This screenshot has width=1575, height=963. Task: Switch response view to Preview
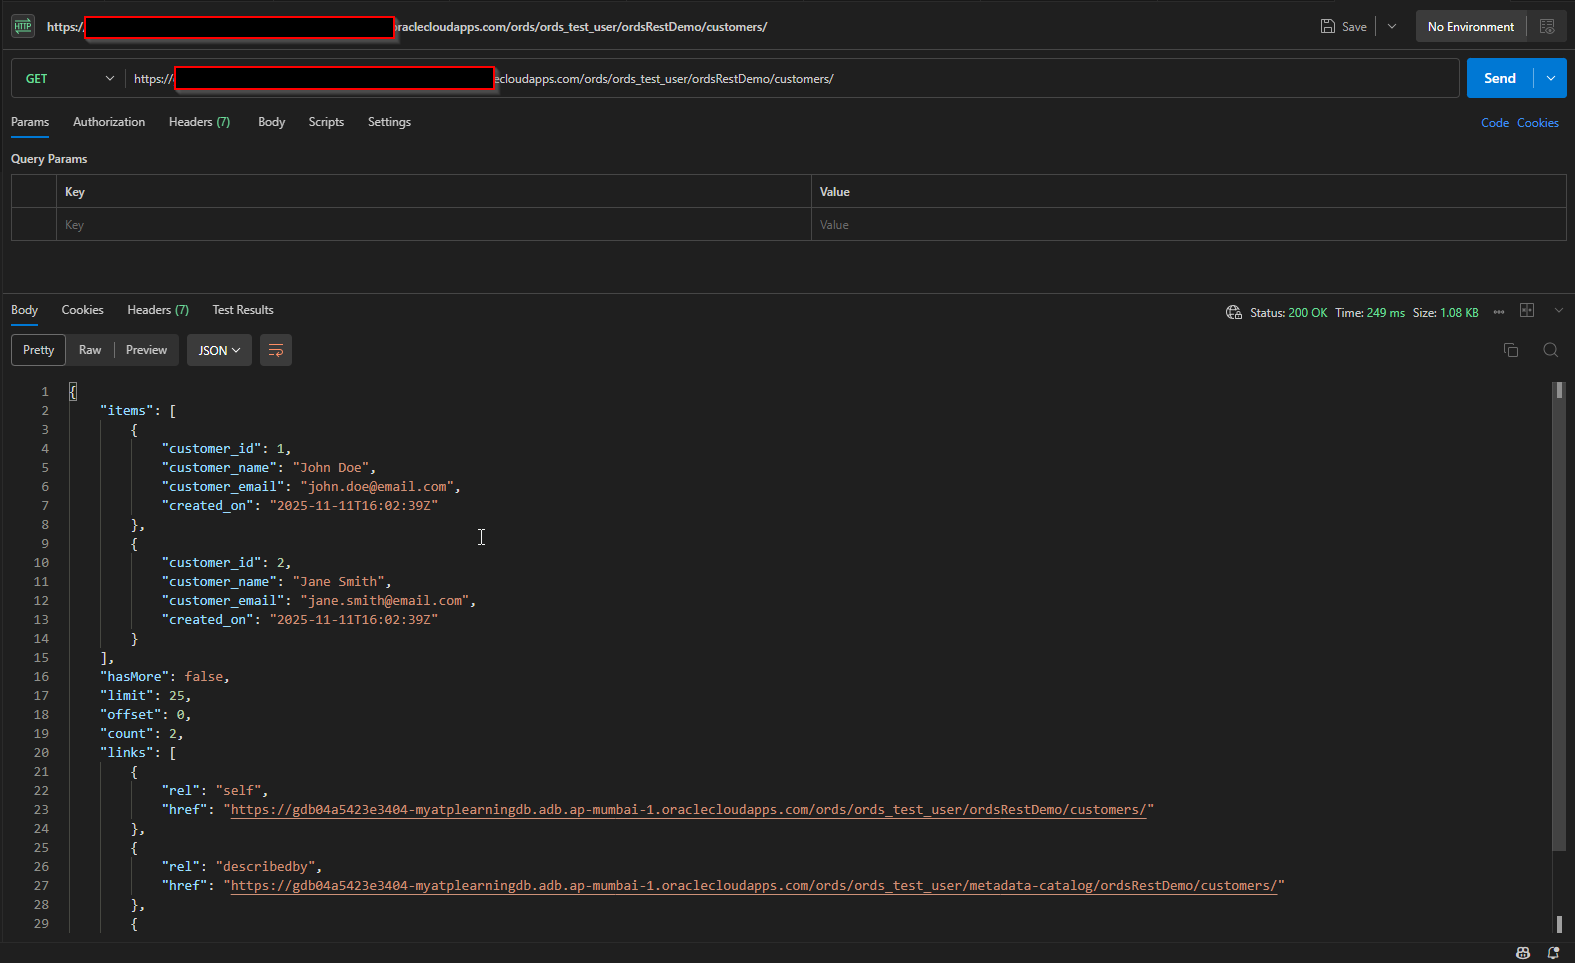tap(146, 350)
